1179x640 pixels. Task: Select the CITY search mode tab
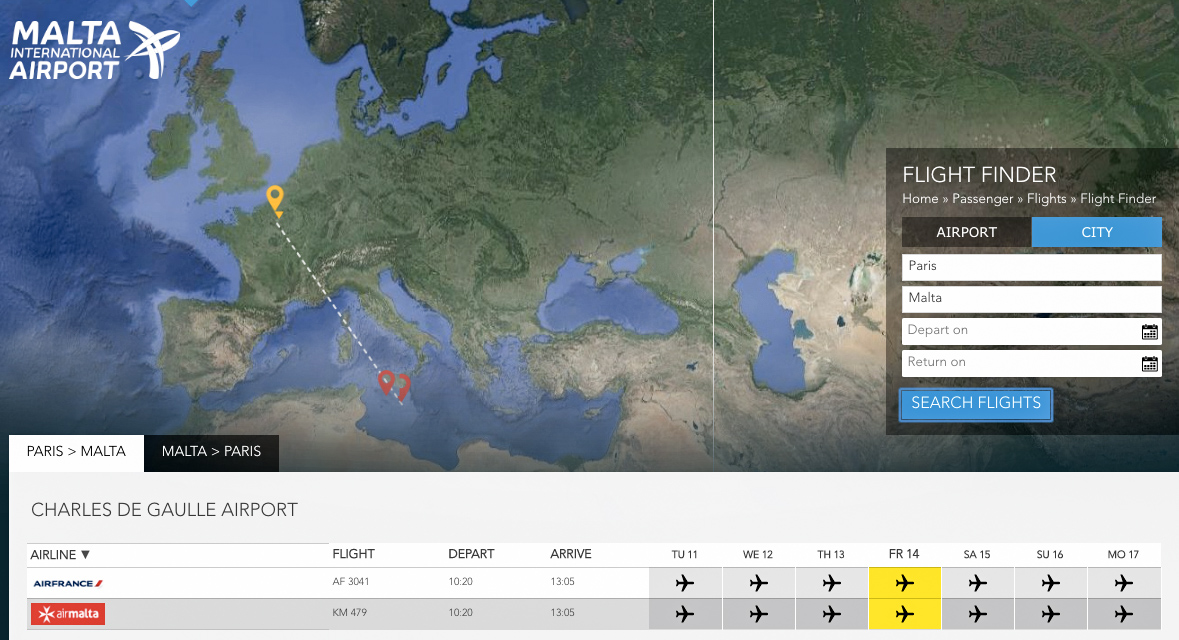coord(1096,232)
